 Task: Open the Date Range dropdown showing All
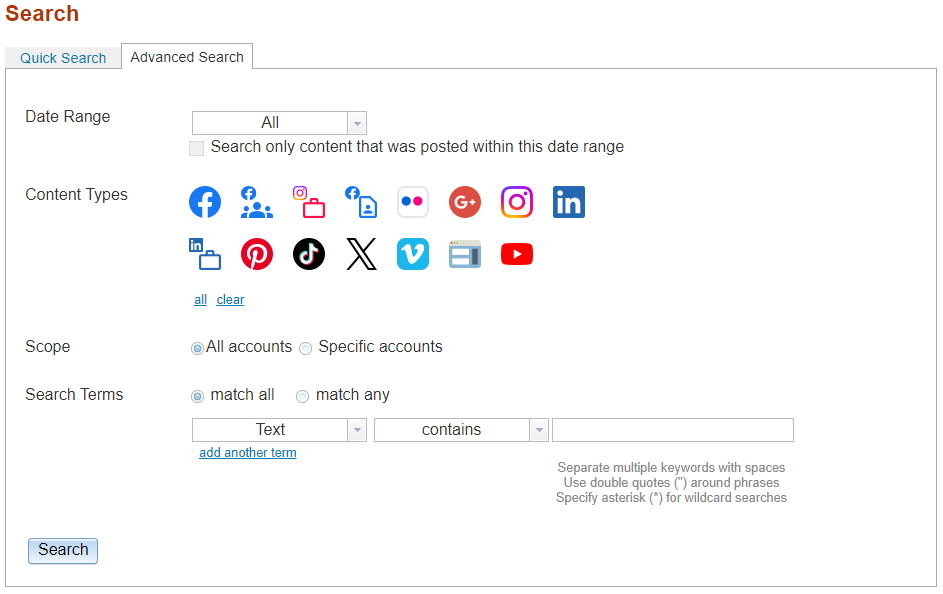(279, 123)
